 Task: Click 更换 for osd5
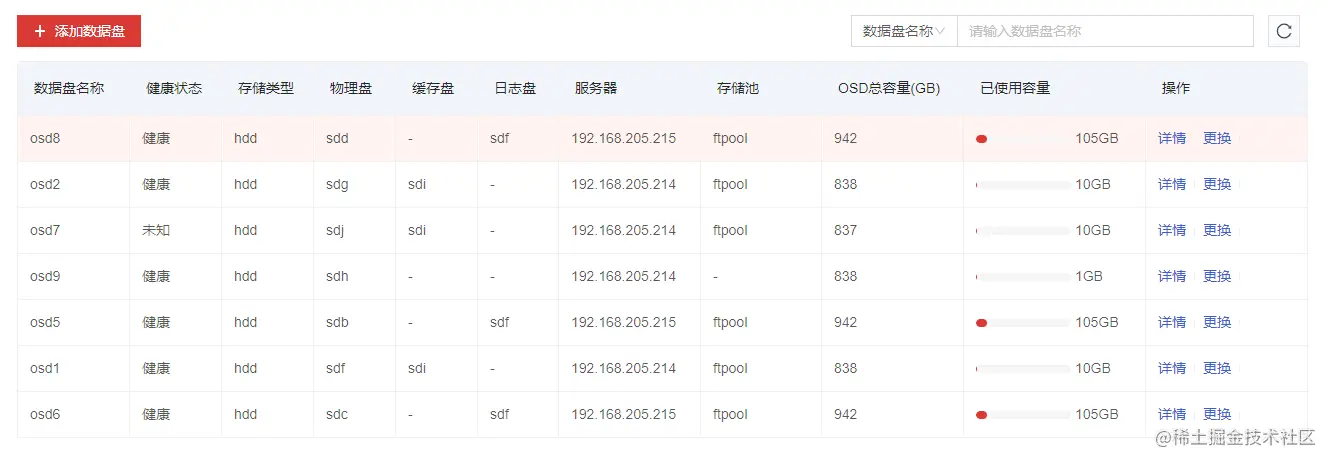pos(1217,322)
